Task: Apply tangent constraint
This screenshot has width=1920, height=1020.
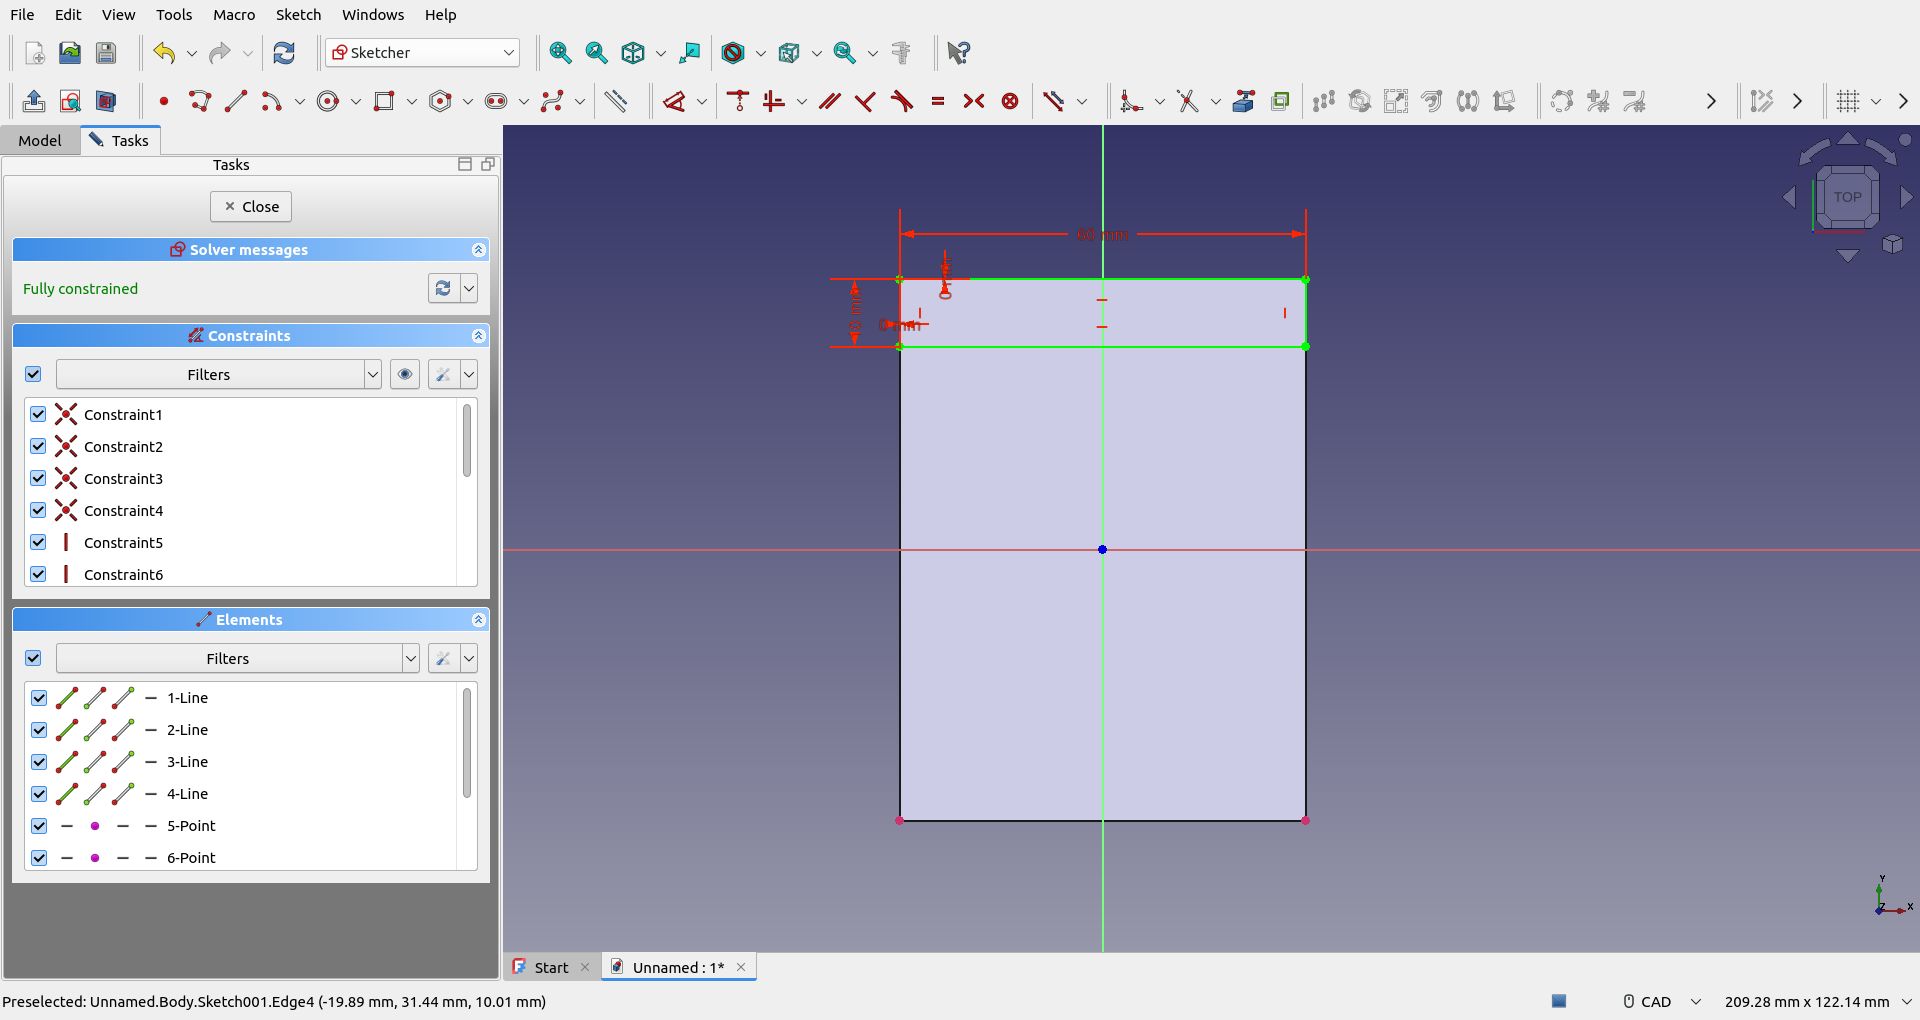Action: point(902,101)
